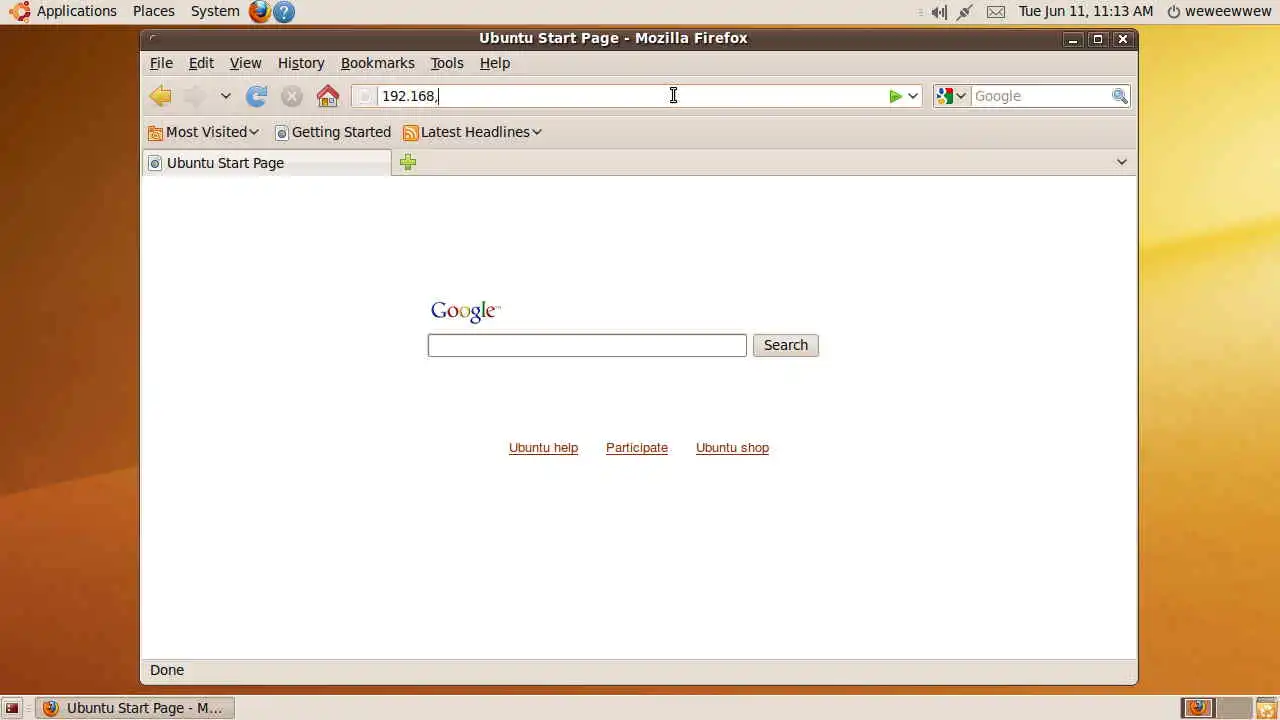Go back with the Back arrow button
Screen dimensions: 1280x720
[160, 96]
